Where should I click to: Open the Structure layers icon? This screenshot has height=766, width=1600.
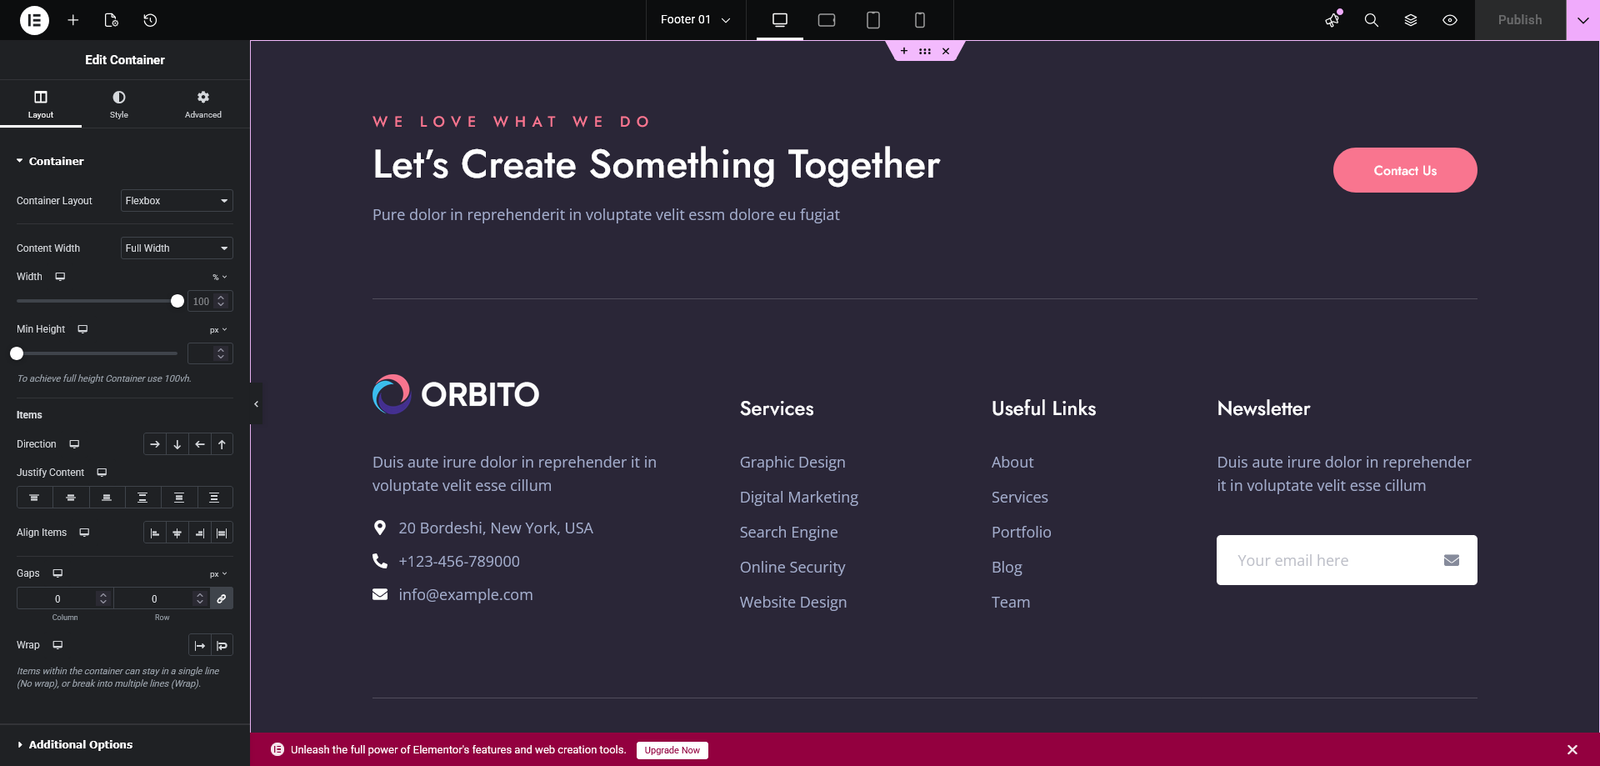1410,20
